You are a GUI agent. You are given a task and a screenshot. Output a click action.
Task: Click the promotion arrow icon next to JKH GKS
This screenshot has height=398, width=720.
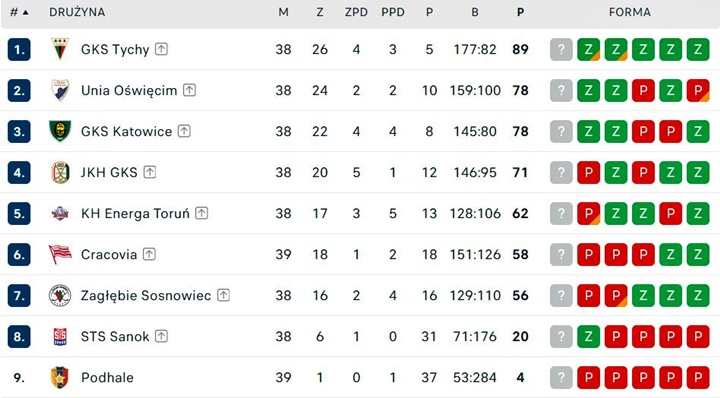coord(150,172)
